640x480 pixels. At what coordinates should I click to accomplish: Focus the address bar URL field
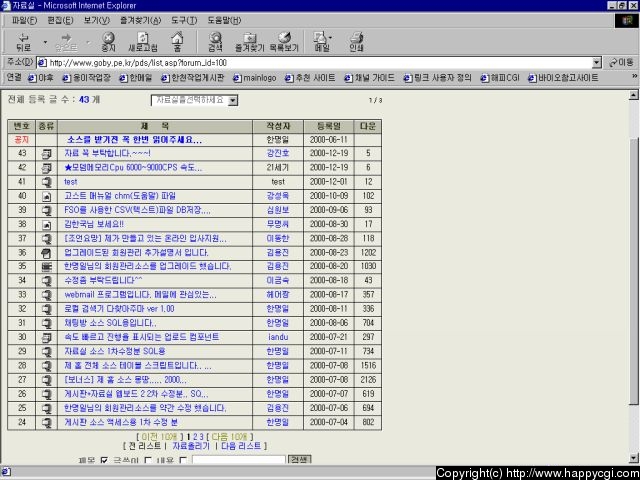(314, 62)
